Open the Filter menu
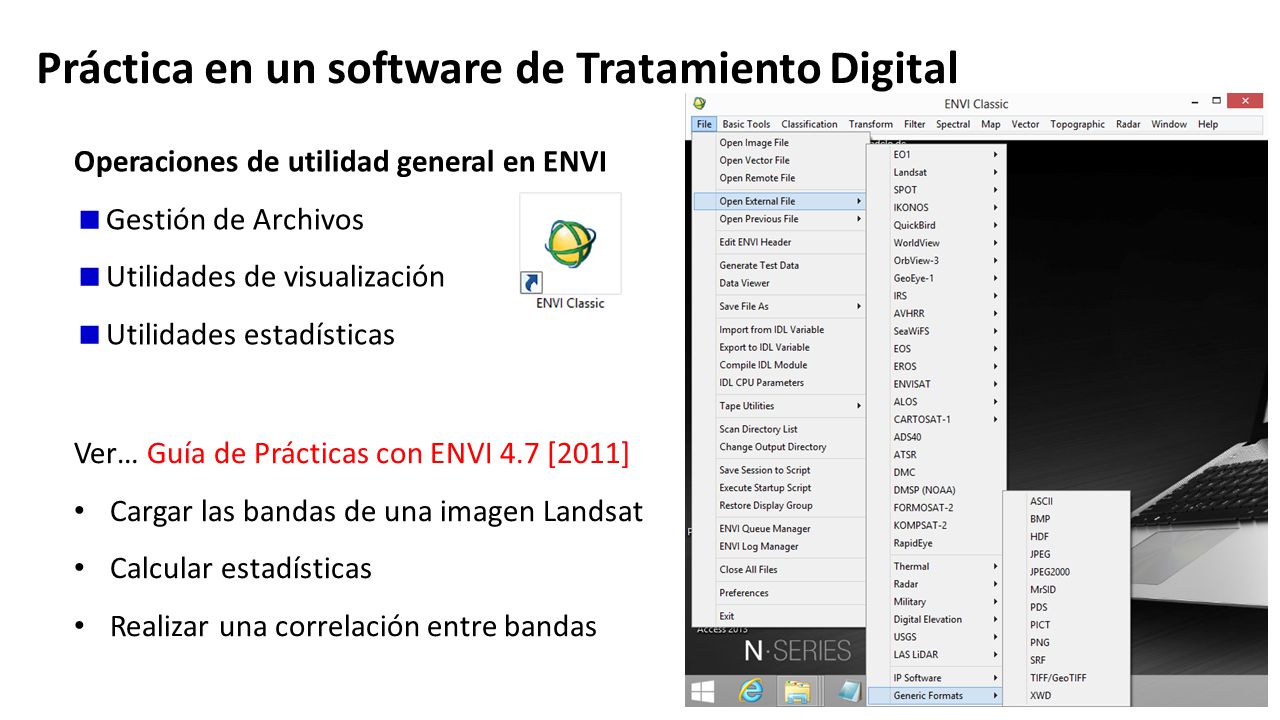1280x720 pixels. [x=914, y=124]
